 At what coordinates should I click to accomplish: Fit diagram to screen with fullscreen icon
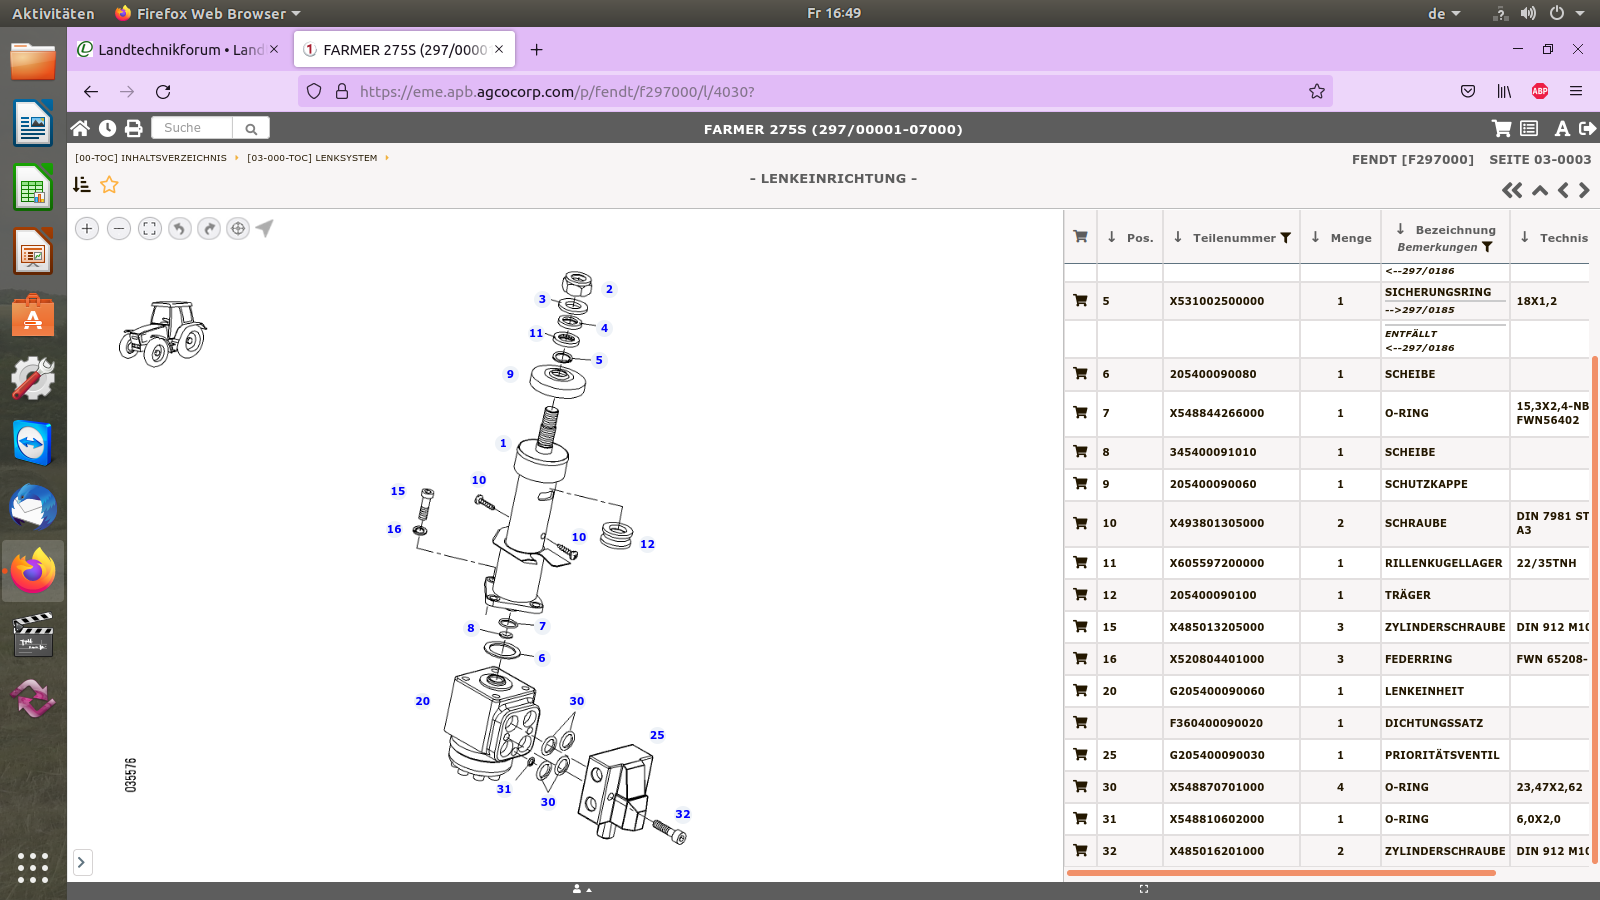[149, 229]
